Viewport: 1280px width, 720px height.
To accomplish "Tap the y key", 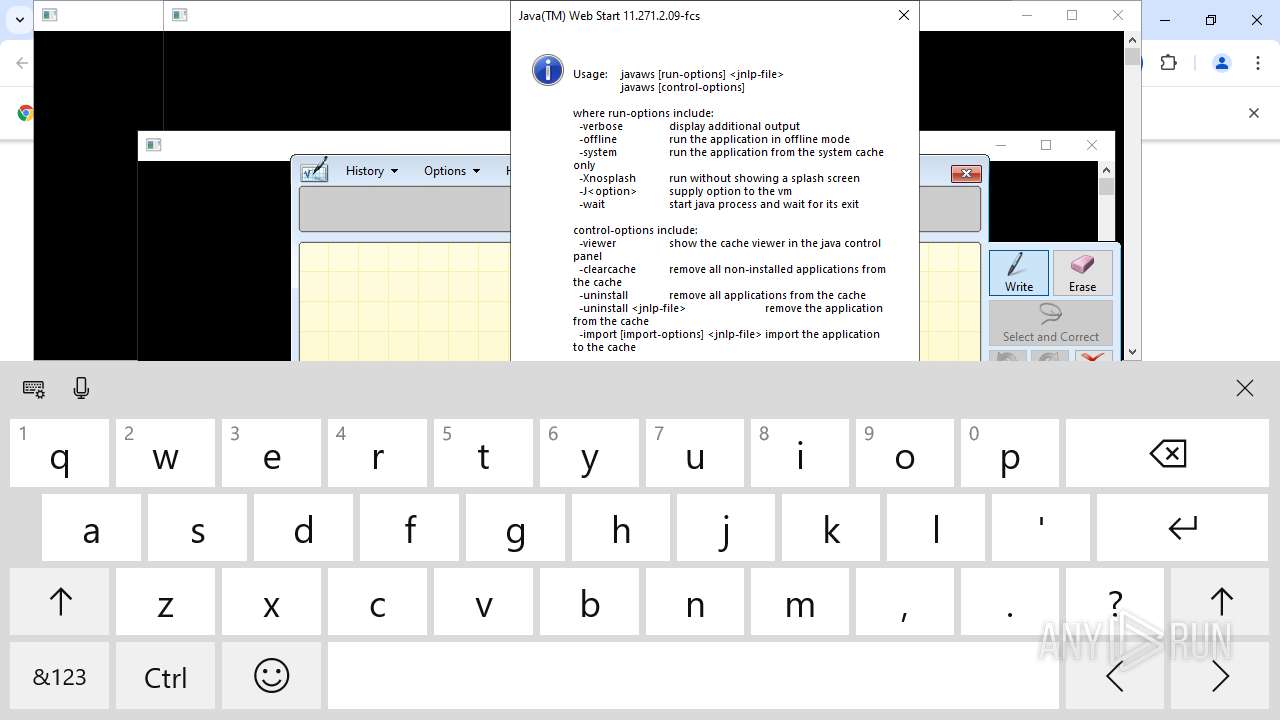I will click(x=589, y=453).
